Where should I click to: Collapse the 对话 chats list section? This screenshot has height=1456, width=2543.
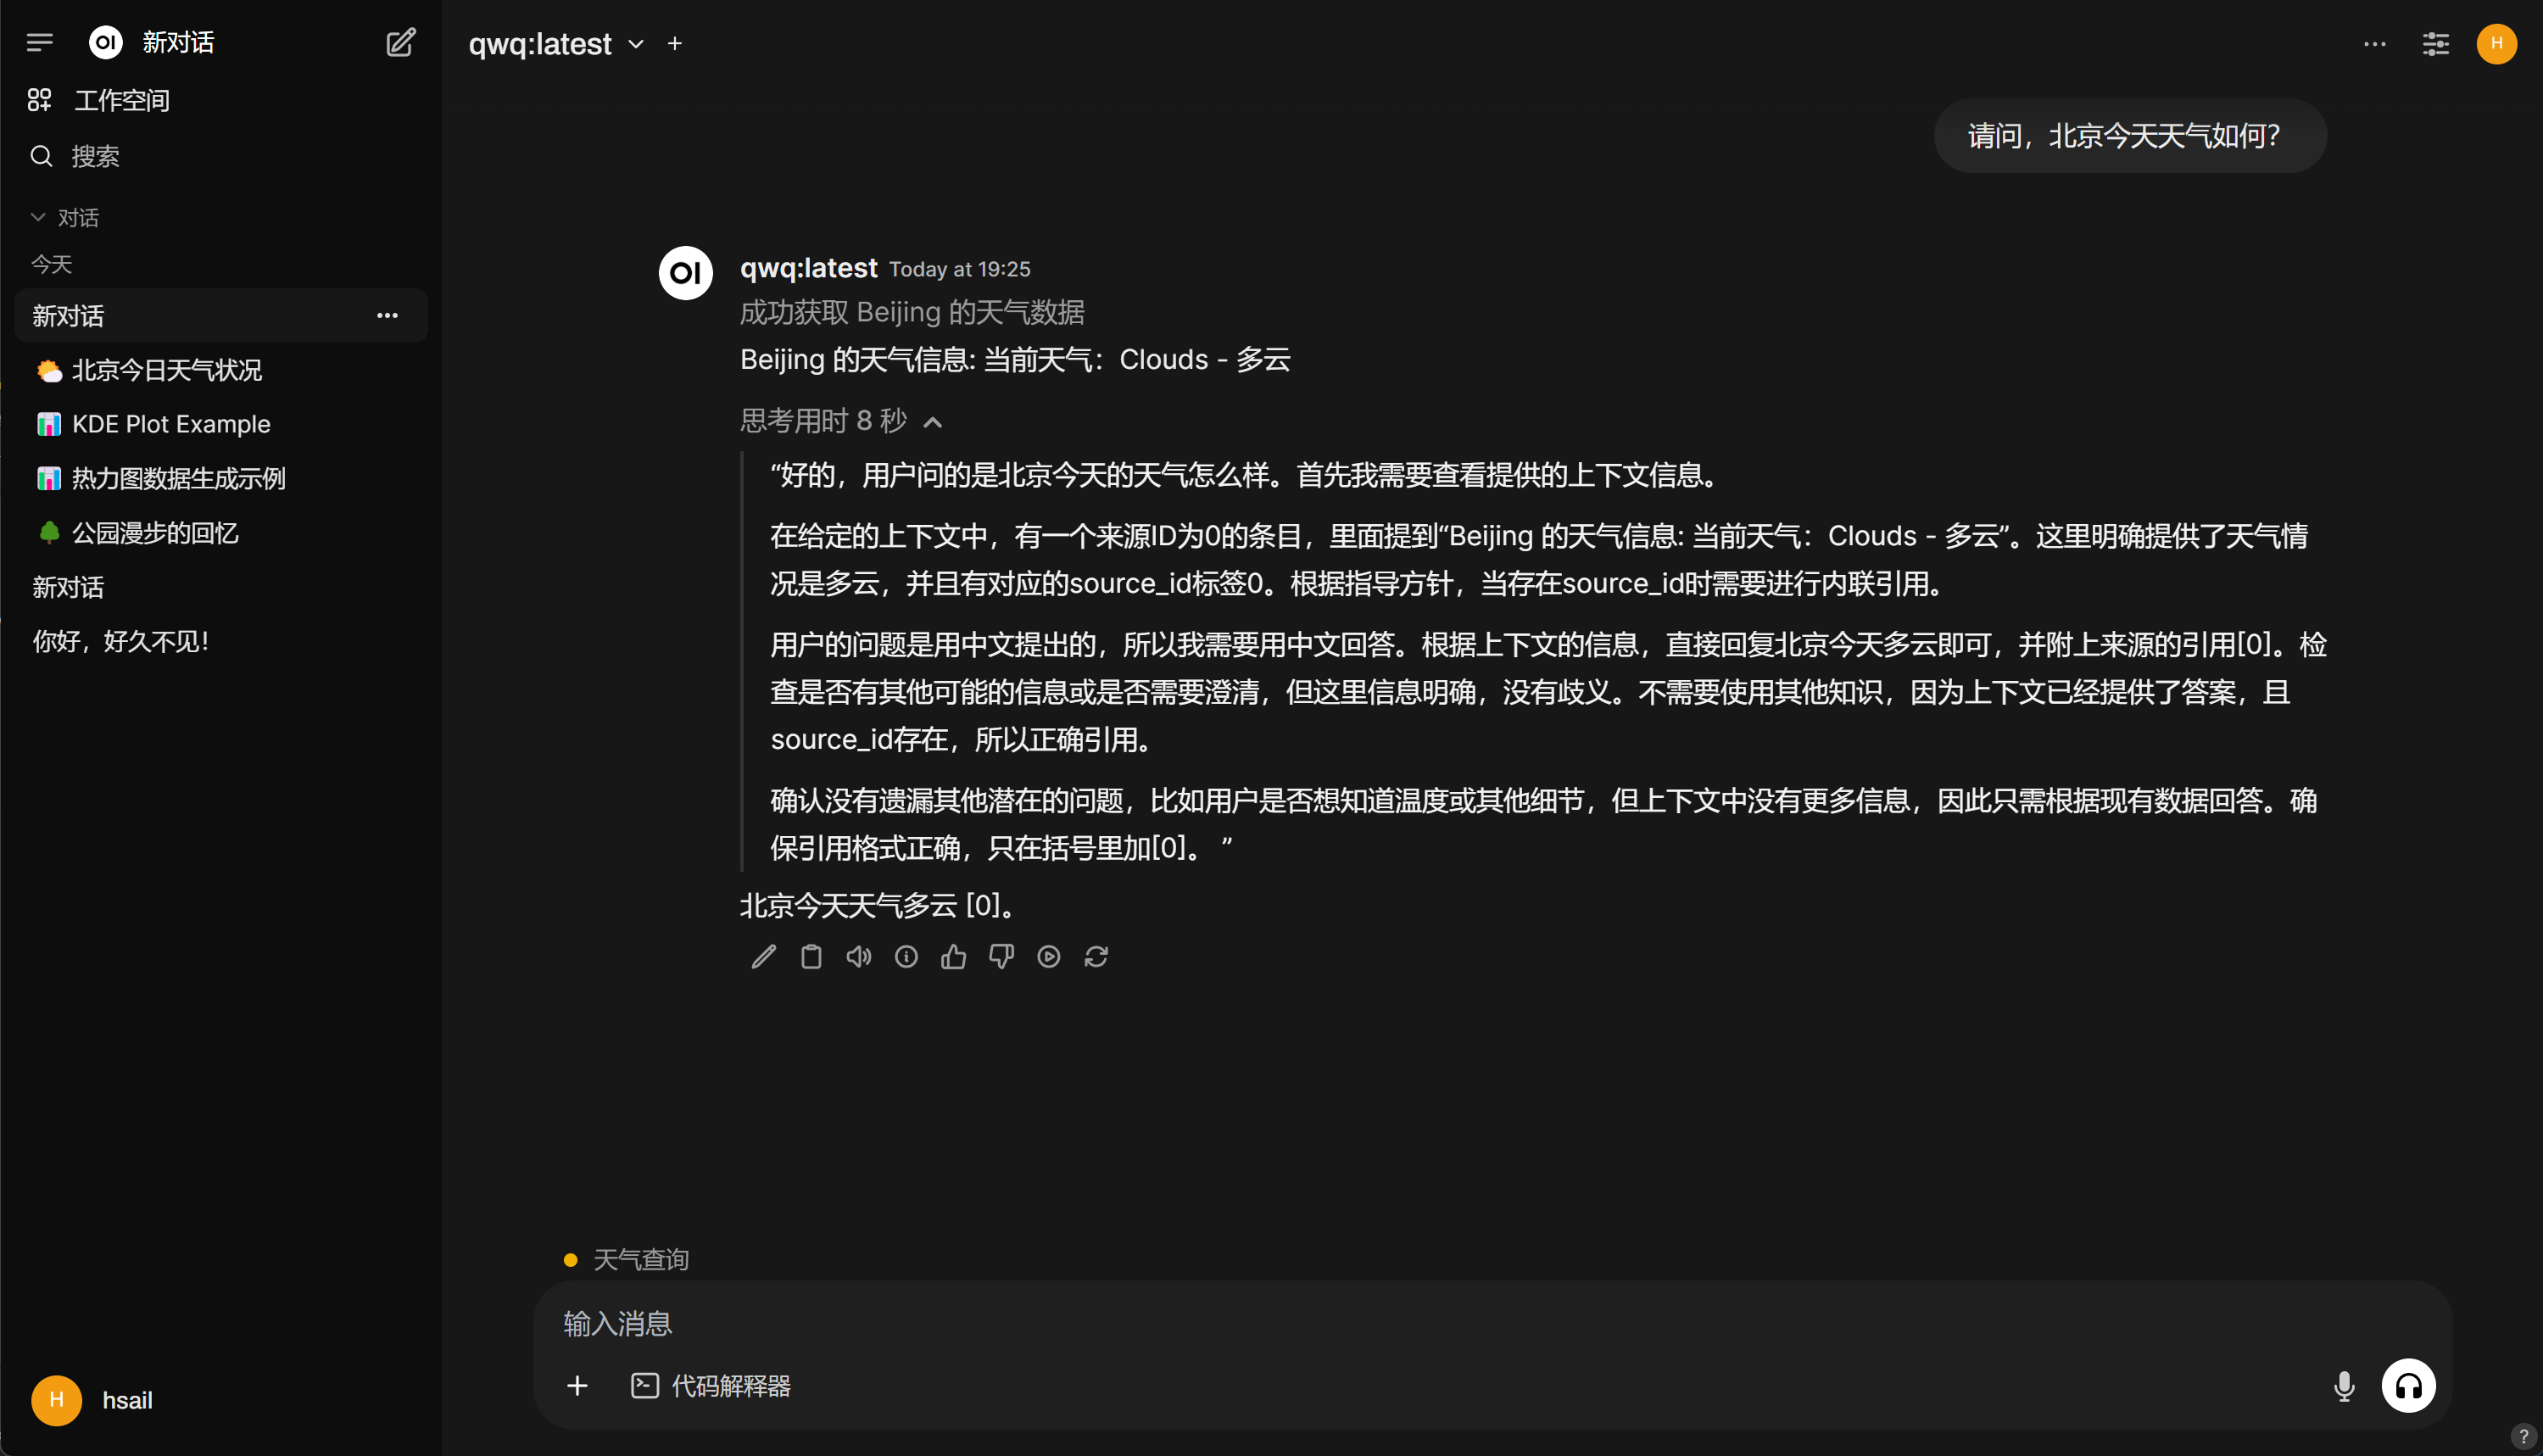(x=65, y=217)
